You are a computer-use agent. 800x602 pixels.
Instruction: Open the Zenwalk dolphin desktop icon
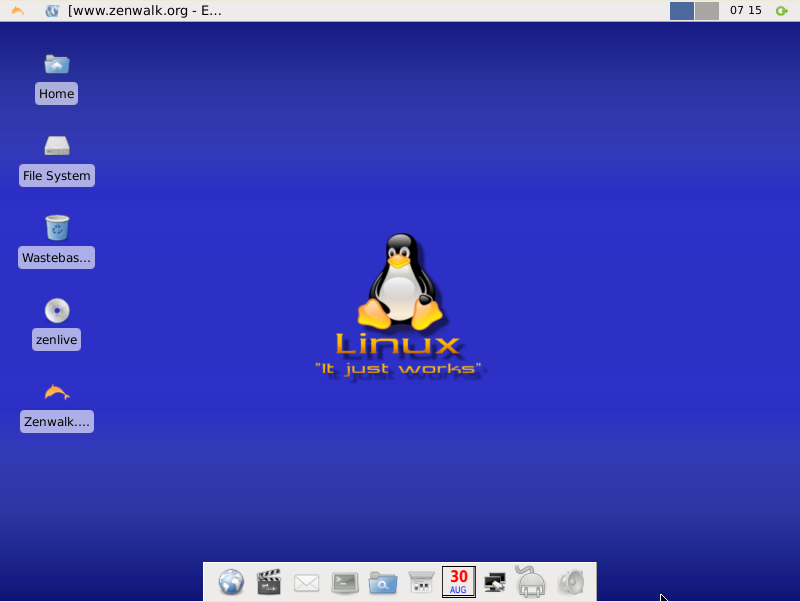[57, 392]
